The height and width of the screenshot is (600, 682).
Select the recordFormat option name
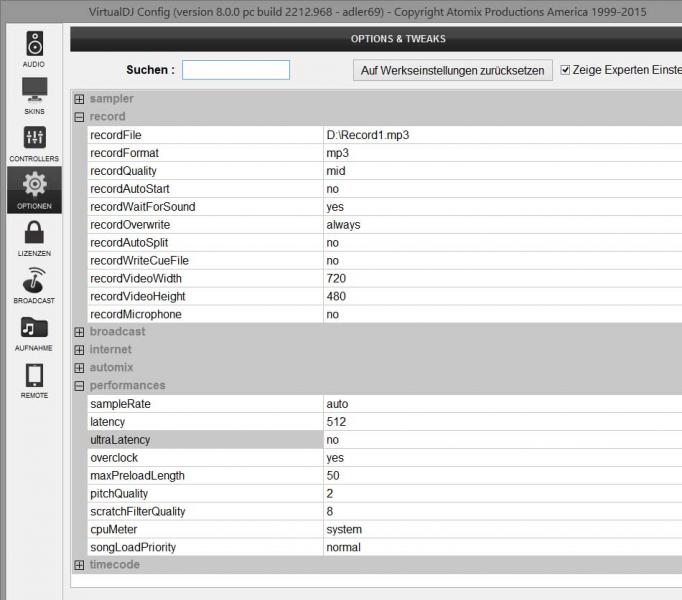point(124,153)
